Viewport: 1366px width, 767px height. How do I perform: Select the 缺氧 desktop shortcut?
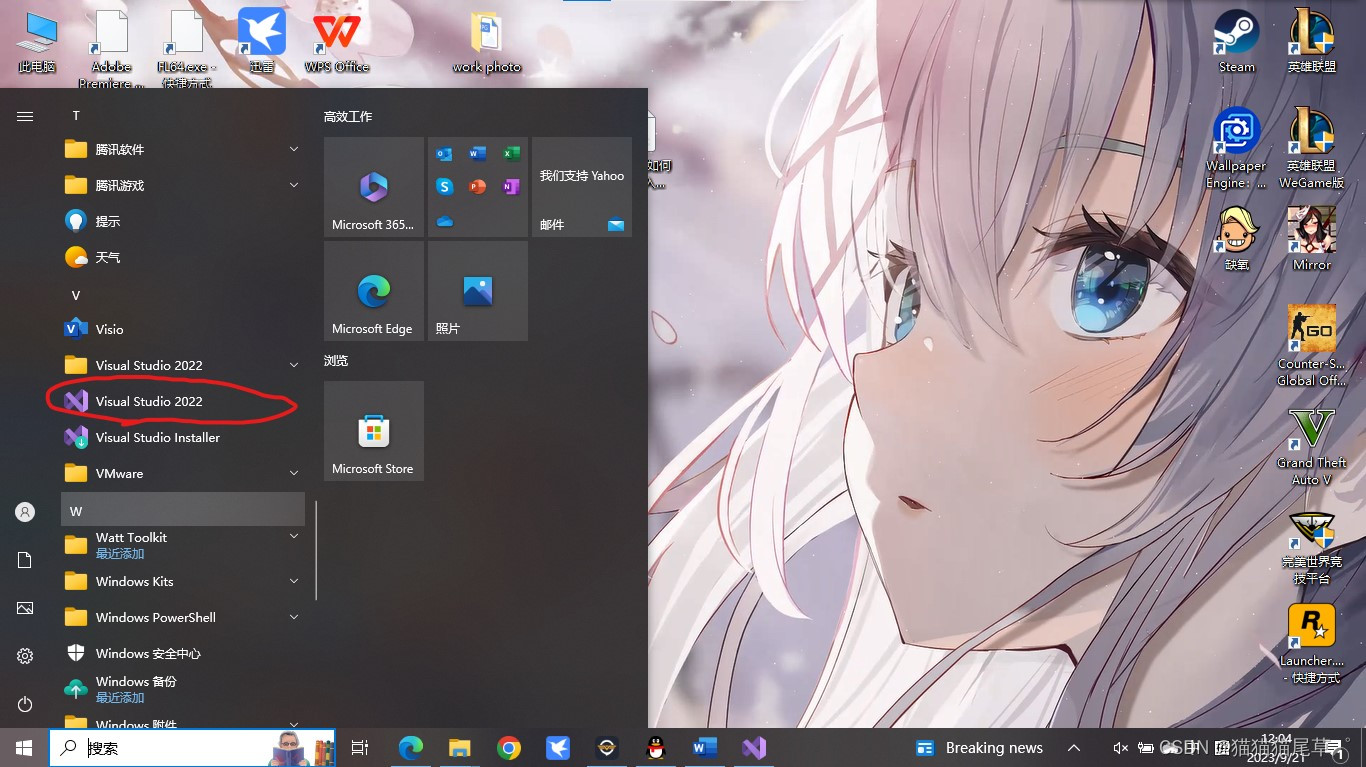point(1237,240)
